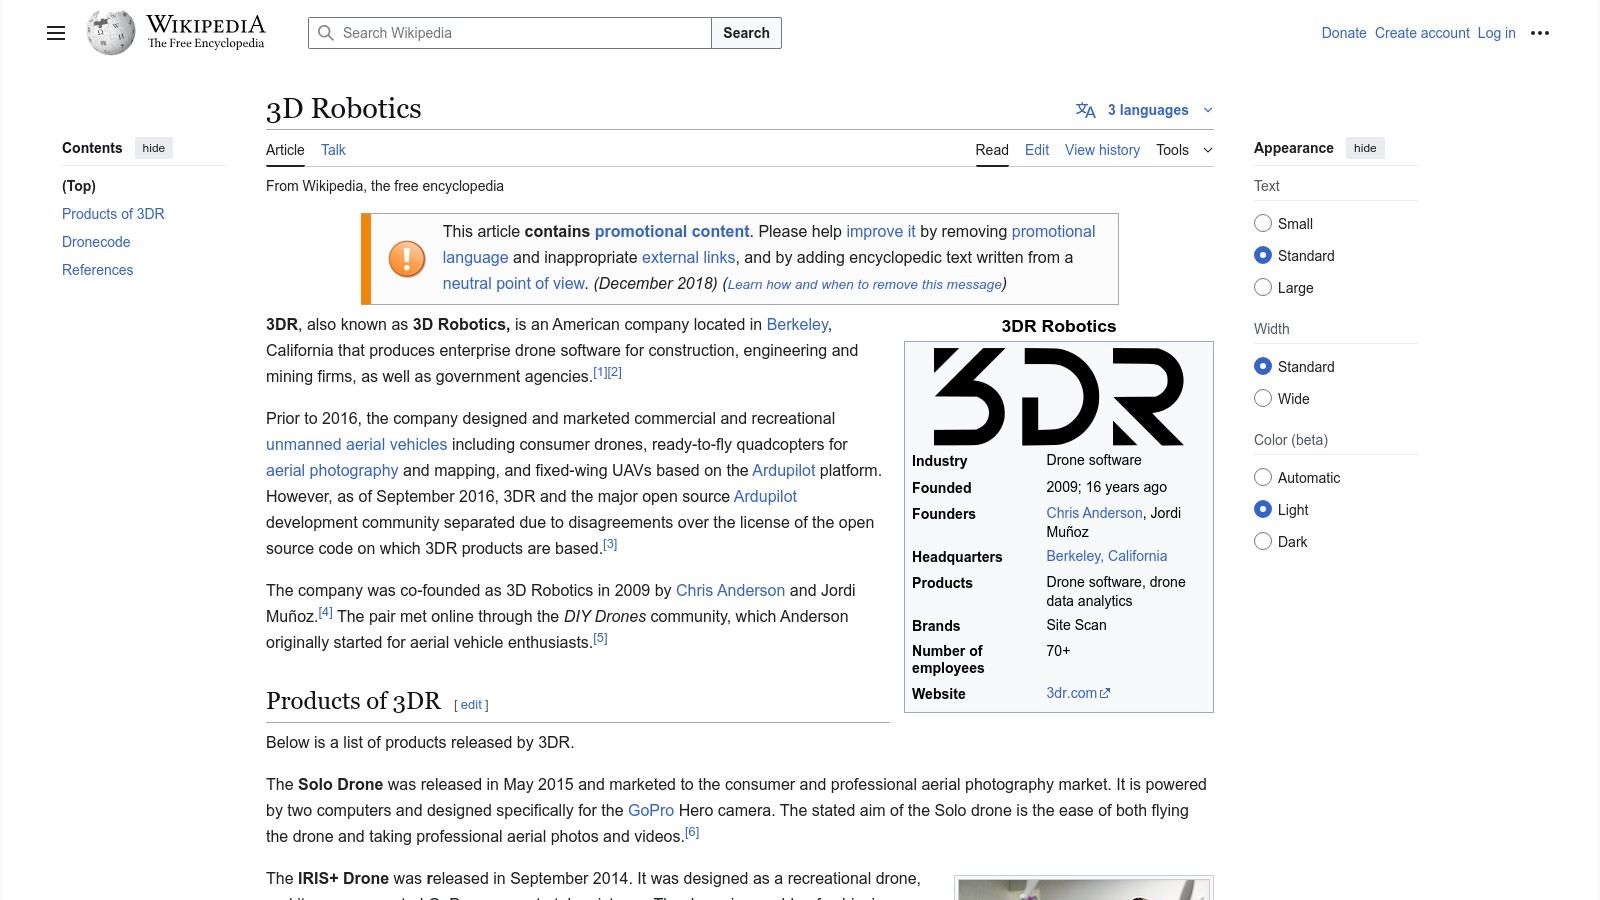Click the 3DR logo image

(1058, 396)
